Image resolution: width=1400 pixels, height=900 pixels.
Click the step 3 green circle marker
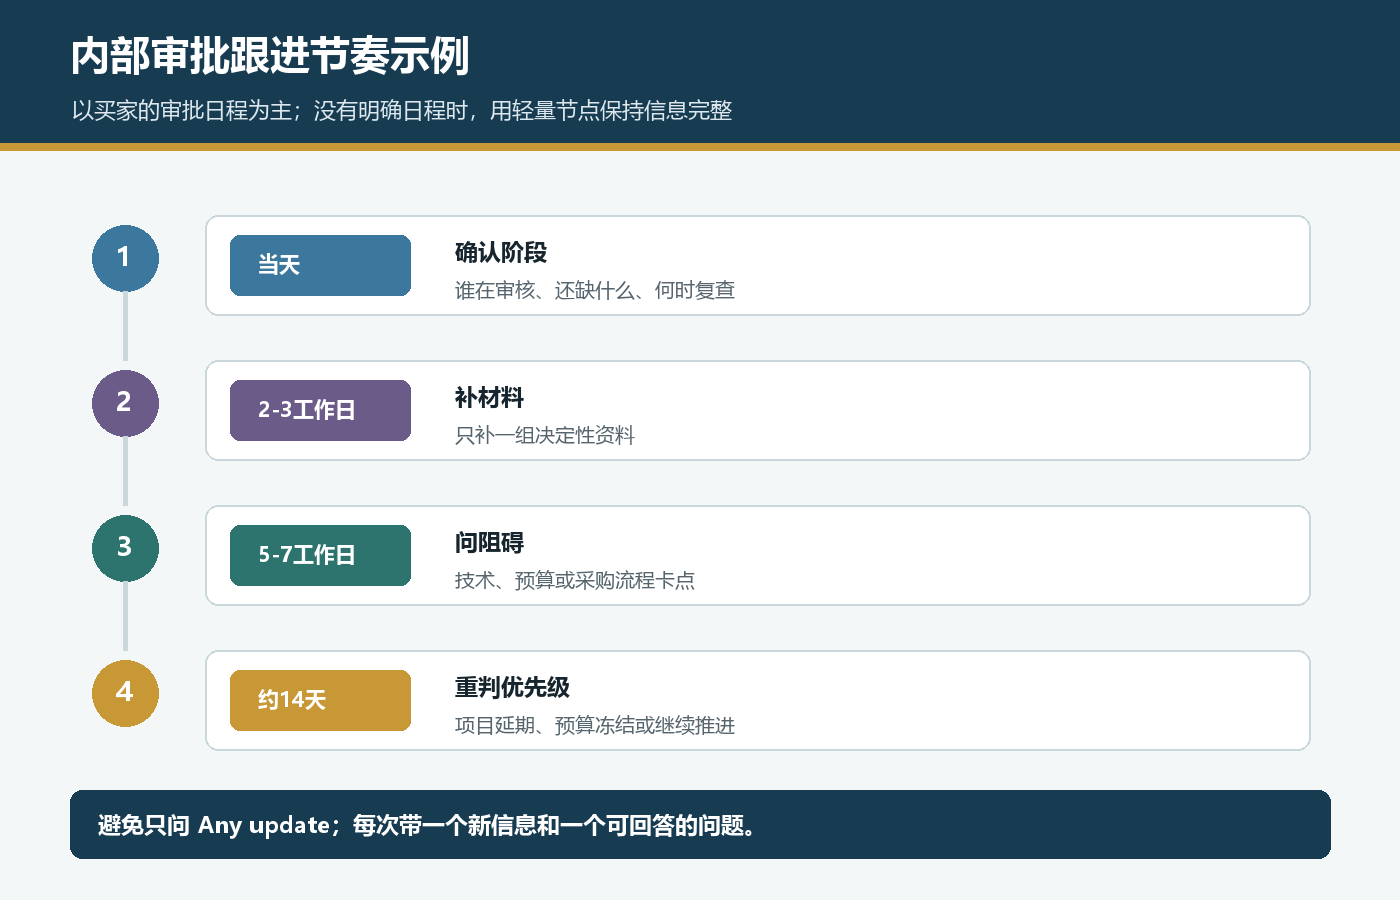[125, 548]
